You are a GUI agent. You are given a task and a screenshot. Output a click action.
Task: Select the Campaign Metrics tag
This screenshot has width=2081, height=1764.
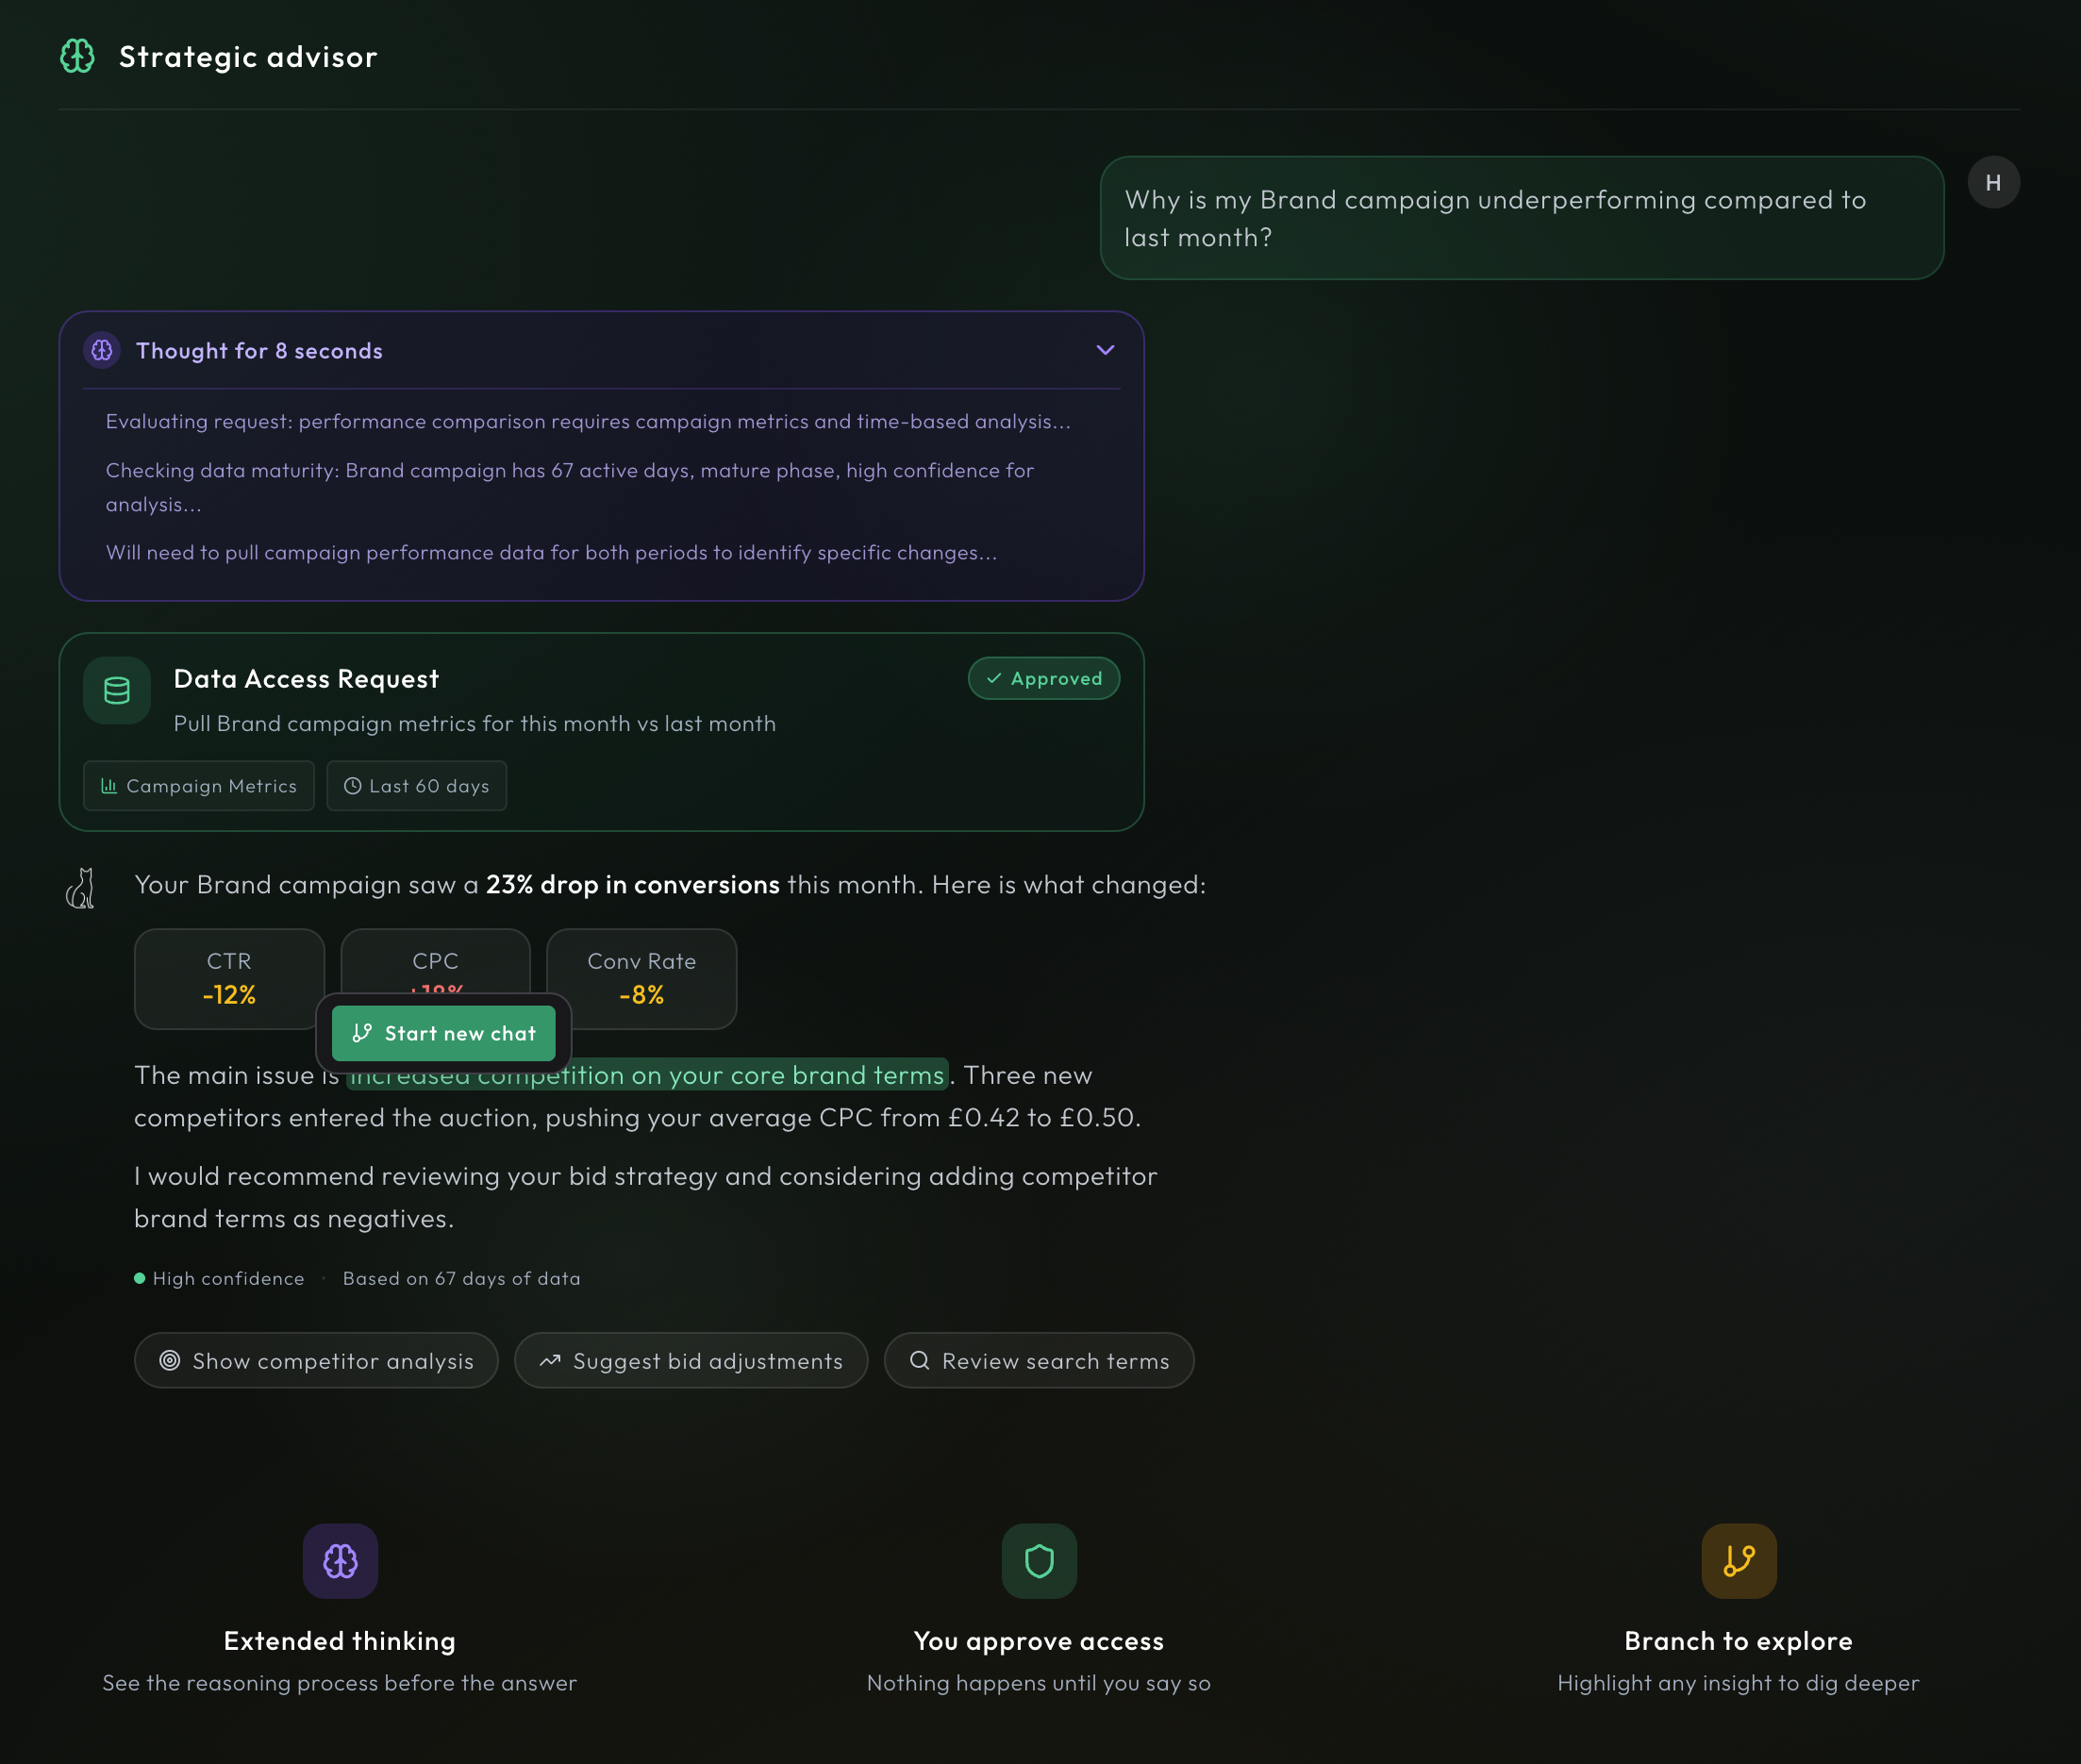point(199,786)
